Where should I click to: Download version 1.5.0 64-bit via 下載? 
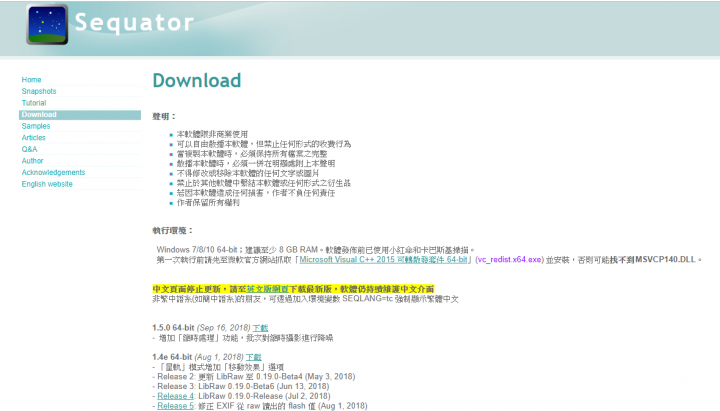(x=260, y=328)
